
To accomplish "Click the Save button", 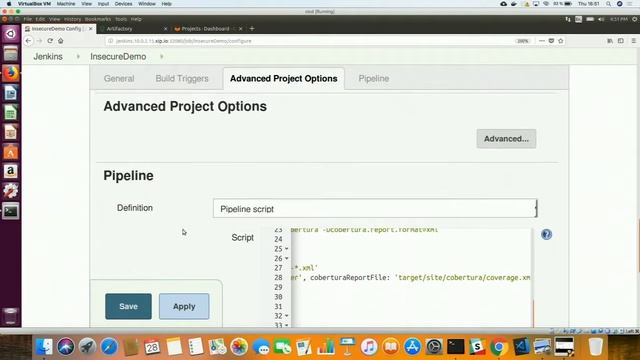I will 128,306.
